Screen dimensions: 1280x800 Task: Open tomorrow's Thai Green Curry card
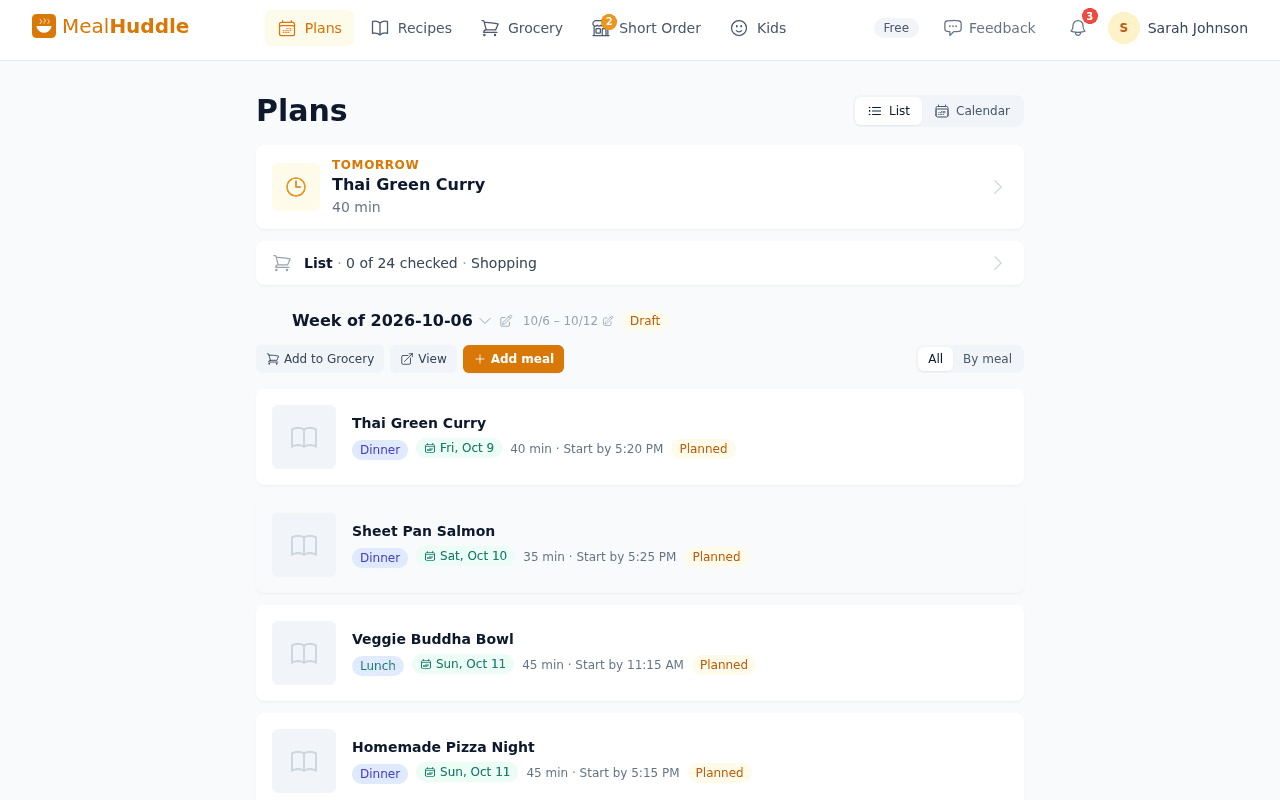(x=640, y=187)
